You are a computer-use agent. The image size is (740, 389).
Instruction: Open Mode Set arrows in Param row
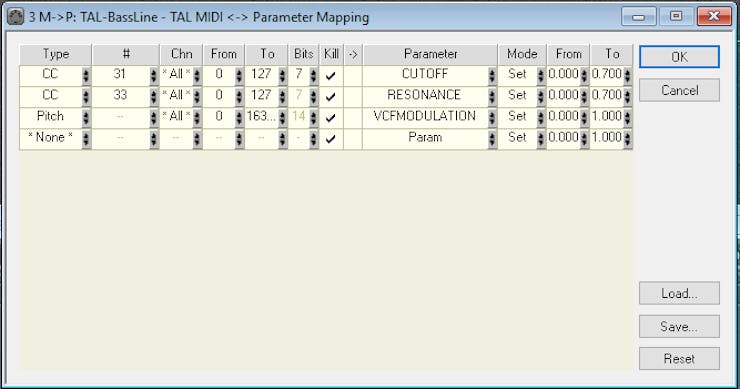[x=541, y=139]
